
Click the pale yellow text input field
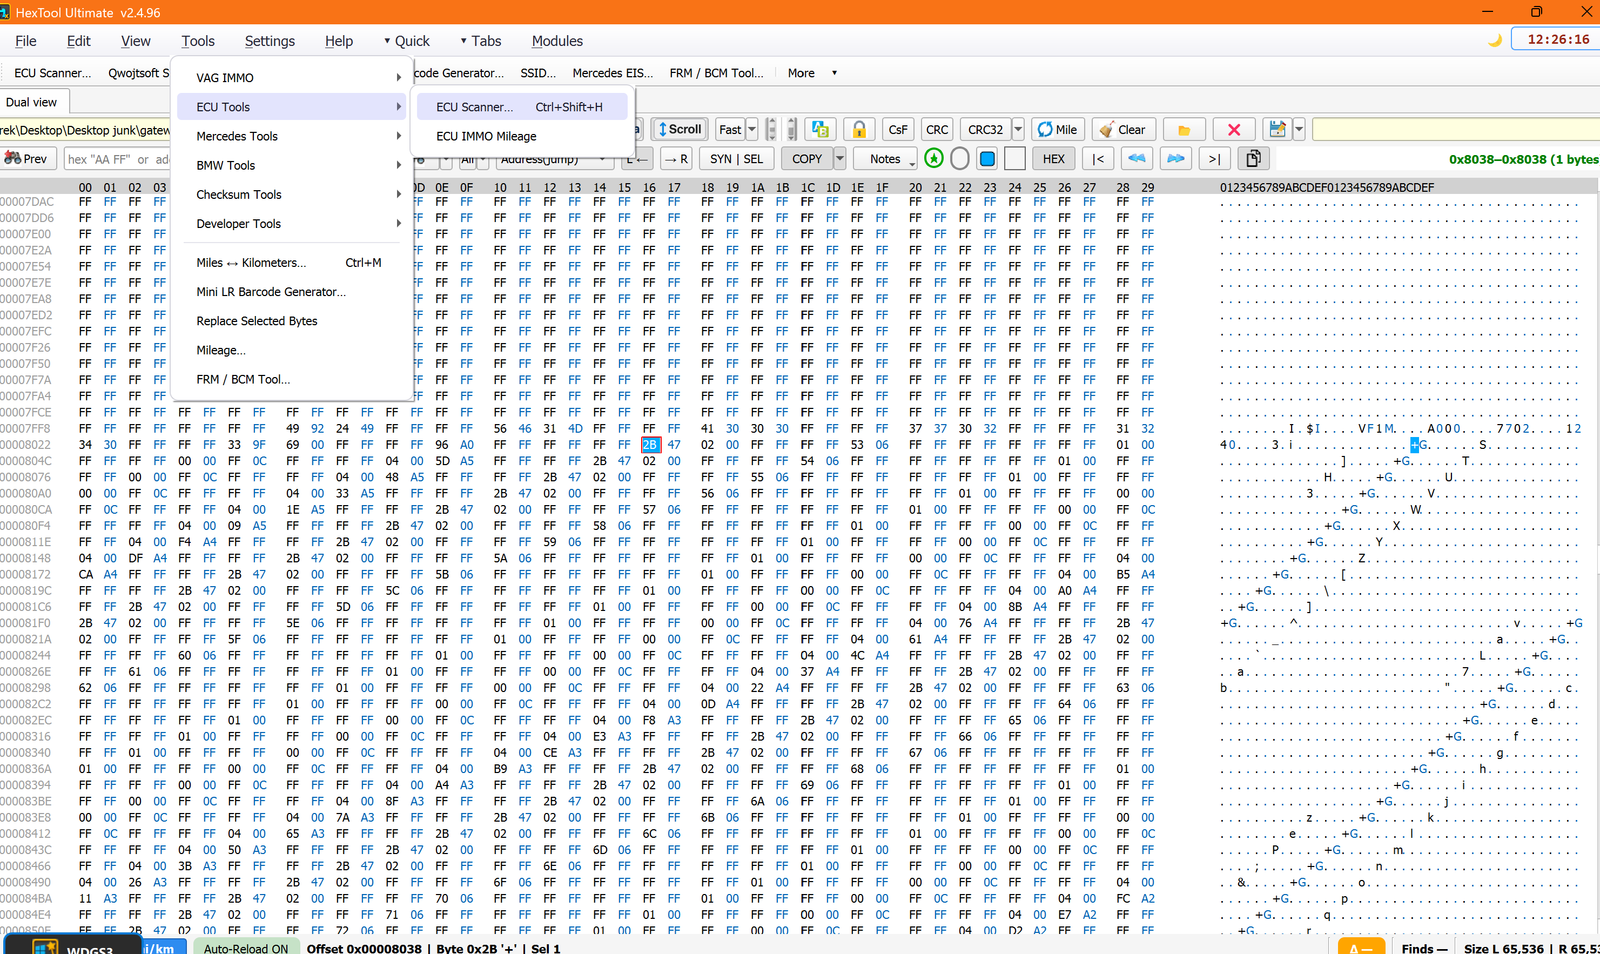click(1456, 129)
